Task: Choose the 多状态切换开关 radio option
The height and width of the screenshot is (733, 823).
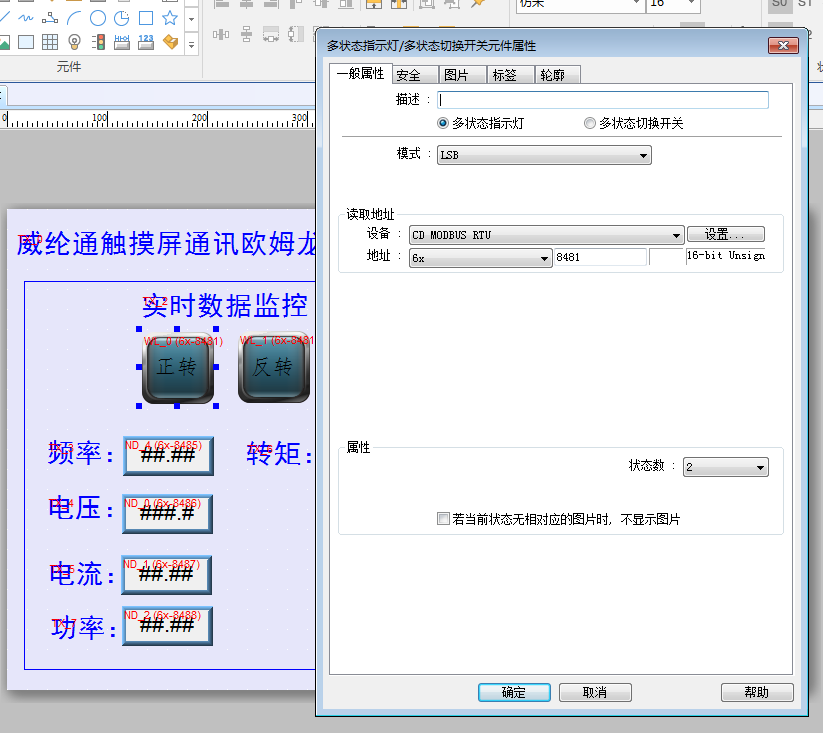Action: pos(590,124)
